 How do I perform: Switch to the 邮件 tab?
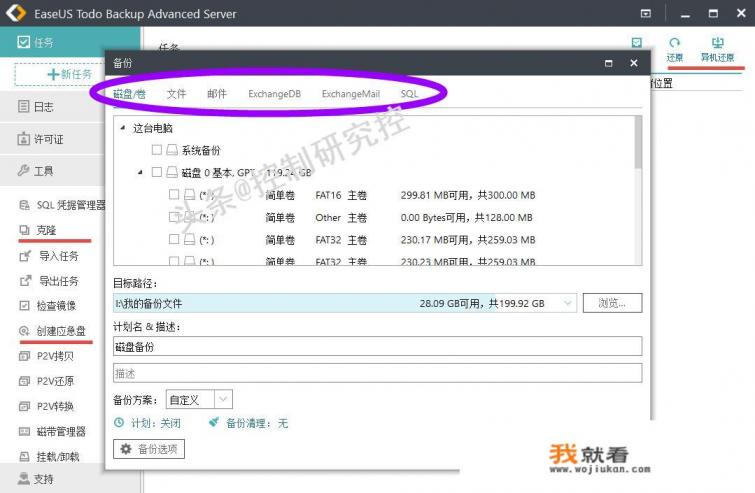(x=217, y=94)
